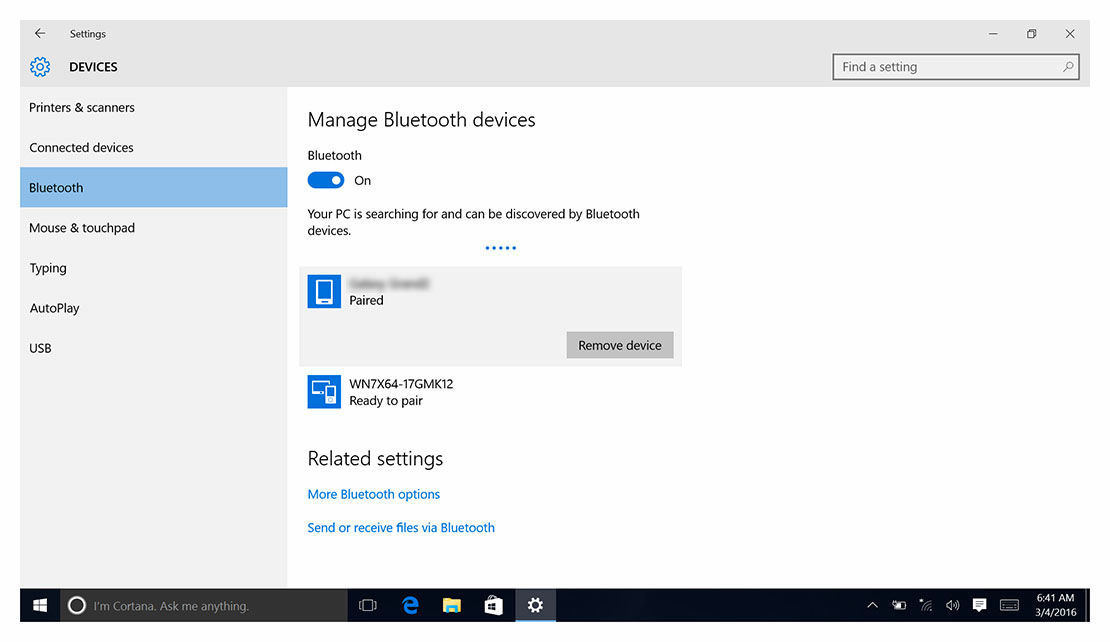Click the Cortana circle icon
The height and width of the screenshot is (642, 1110).
(x=76, y=605)
